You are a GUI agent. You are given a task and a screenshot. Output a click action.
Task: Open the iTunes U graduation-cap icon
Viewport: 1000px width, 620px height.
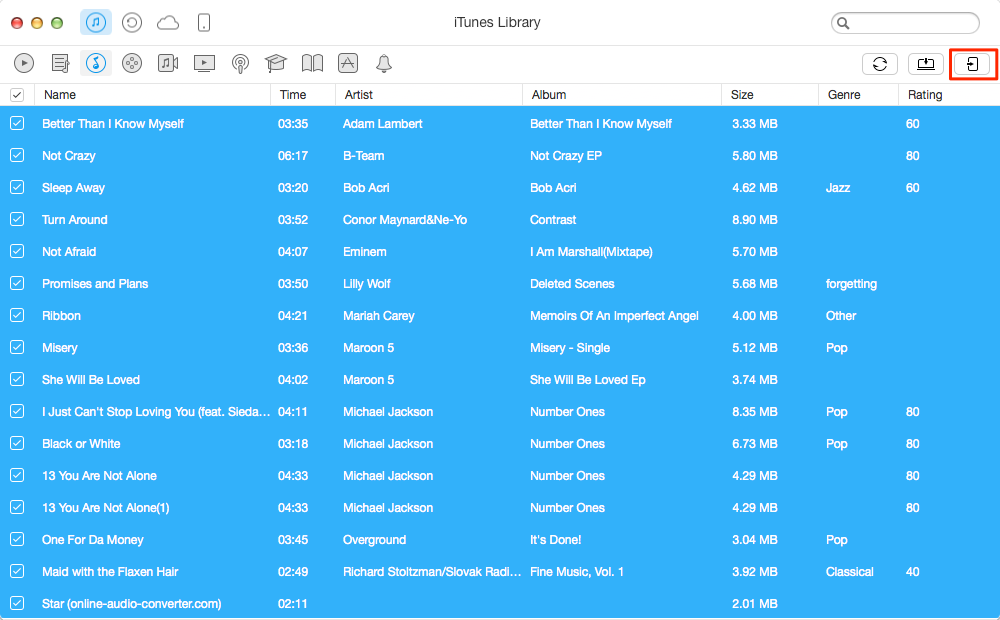point(276,63)
